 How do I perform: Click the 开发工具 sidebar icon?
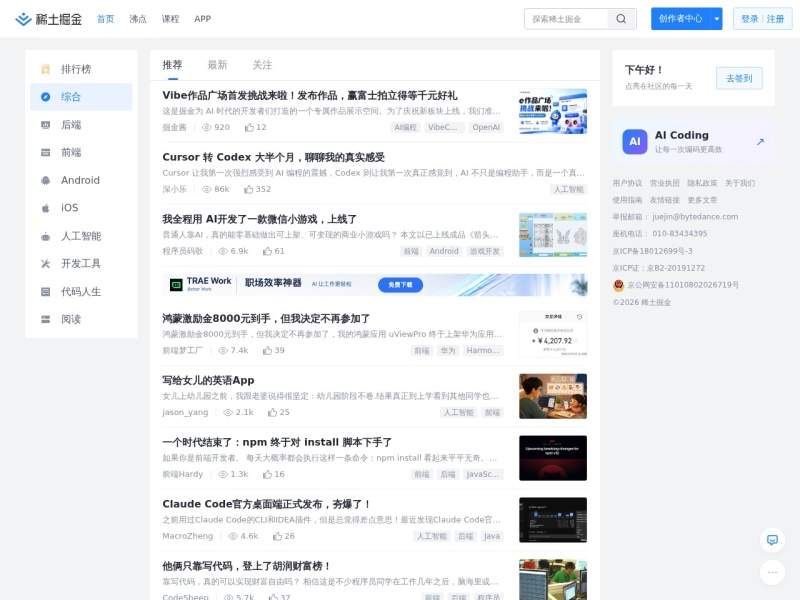45,263
